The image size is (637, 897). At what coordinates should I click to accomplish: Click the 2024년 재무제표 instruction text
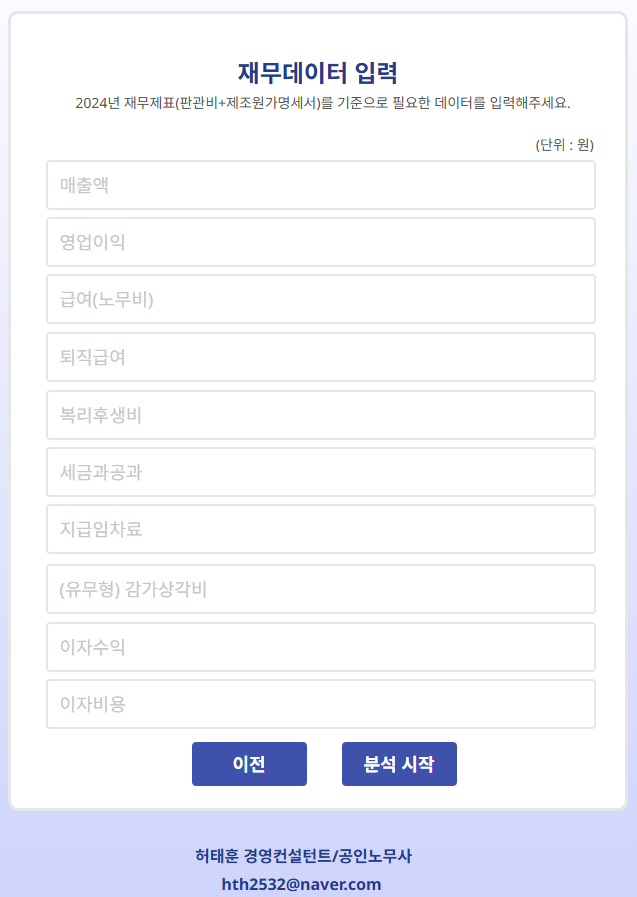[x=323, y=103]
